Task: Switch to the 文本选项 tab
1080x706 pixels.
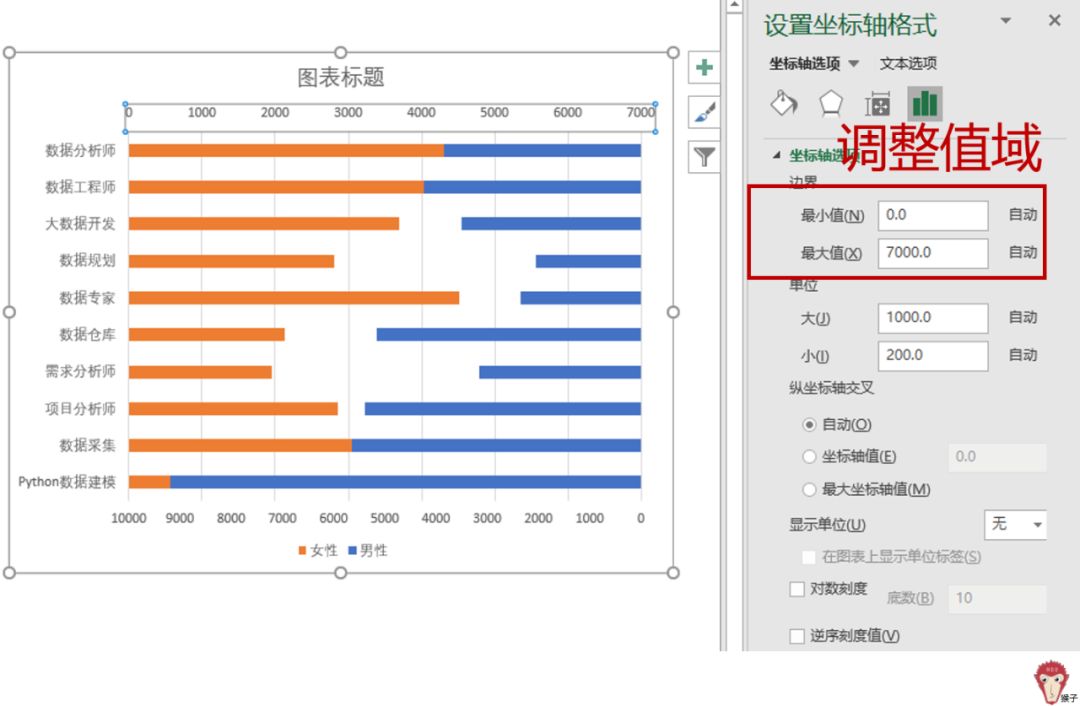Action: [908, 63]
